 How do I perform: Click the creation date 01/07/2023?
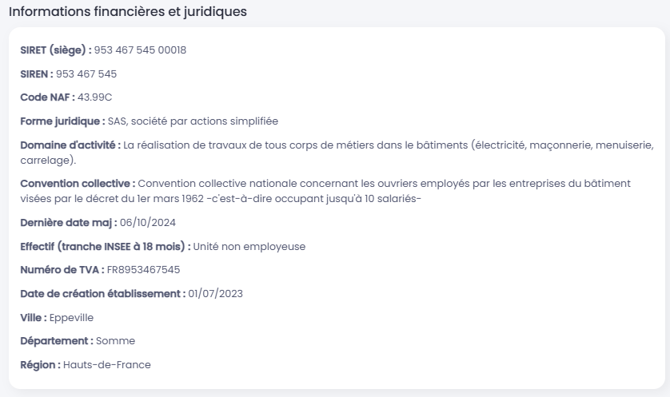tap(215, 294)
